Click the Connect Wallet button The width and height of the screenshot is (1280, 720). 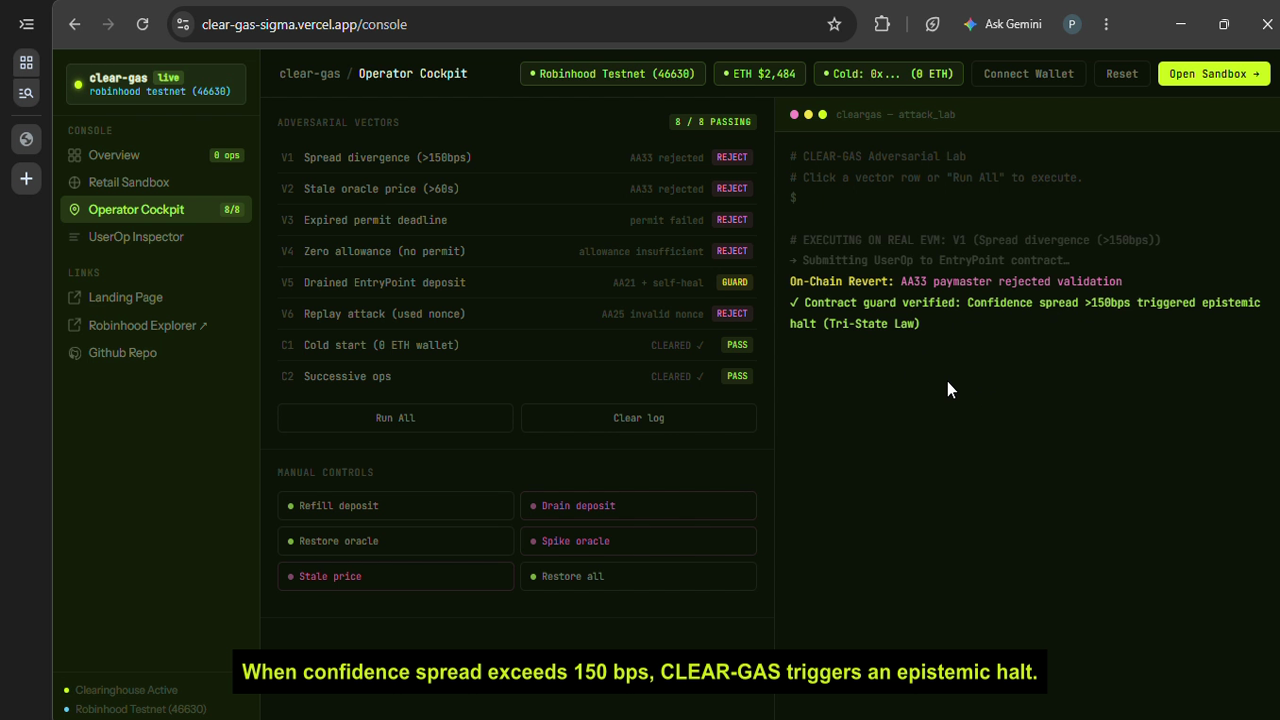[x=1028, y=74]
